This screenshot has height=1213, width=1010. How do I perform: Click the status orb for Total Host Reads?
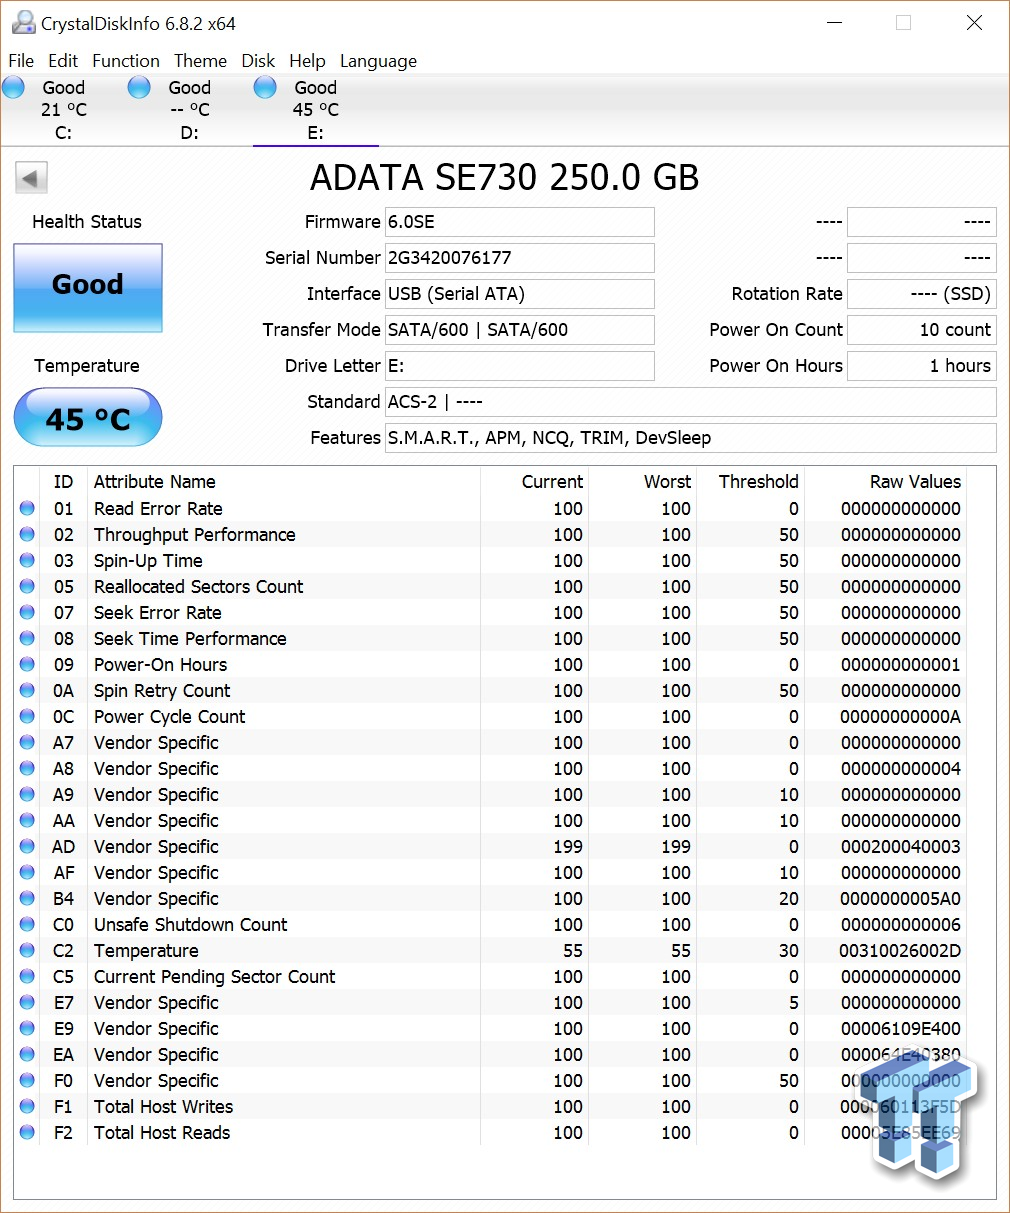27,1133
